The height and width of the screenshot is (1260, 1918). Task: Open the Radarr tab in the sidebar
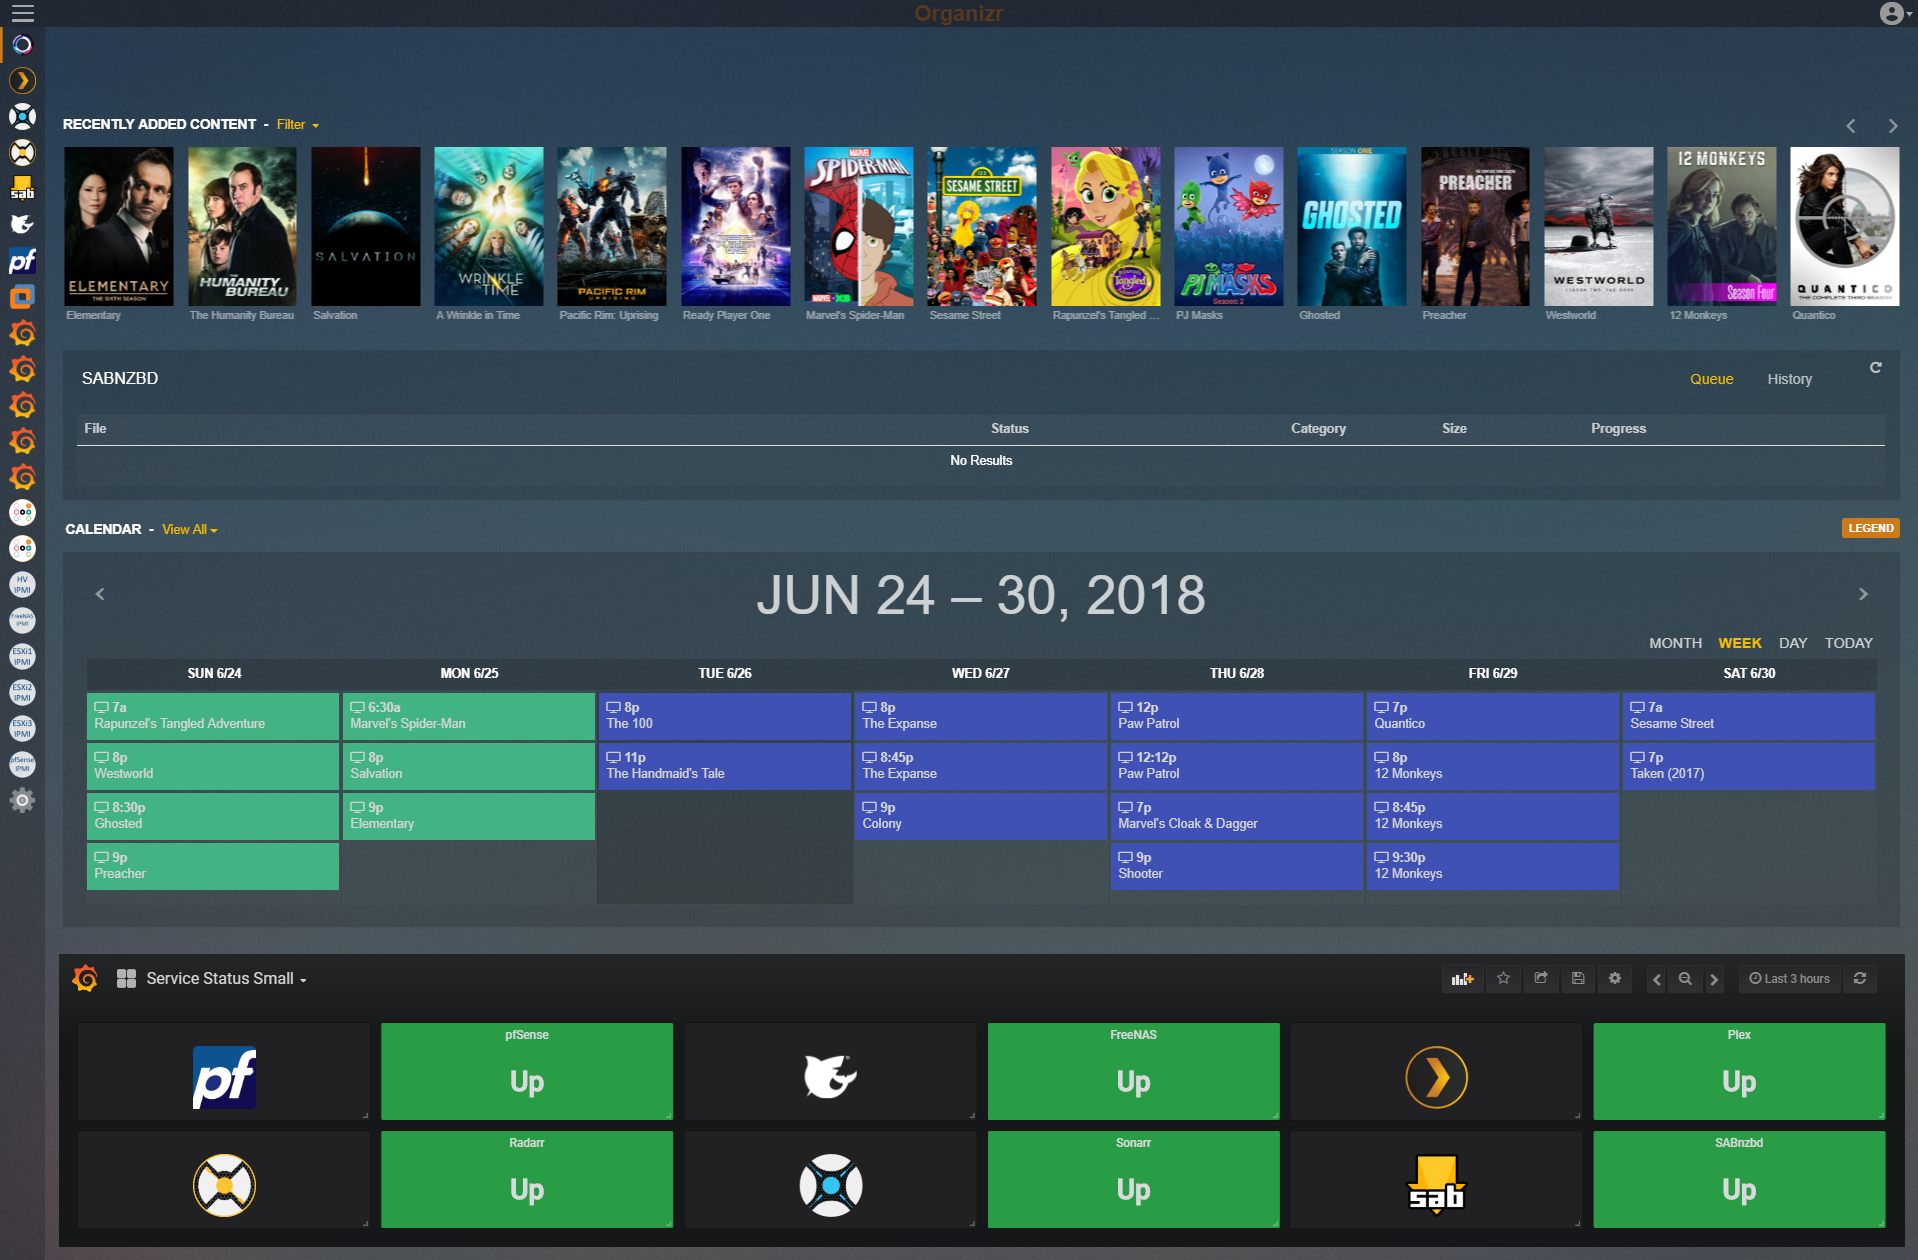[x=22, y=153]
